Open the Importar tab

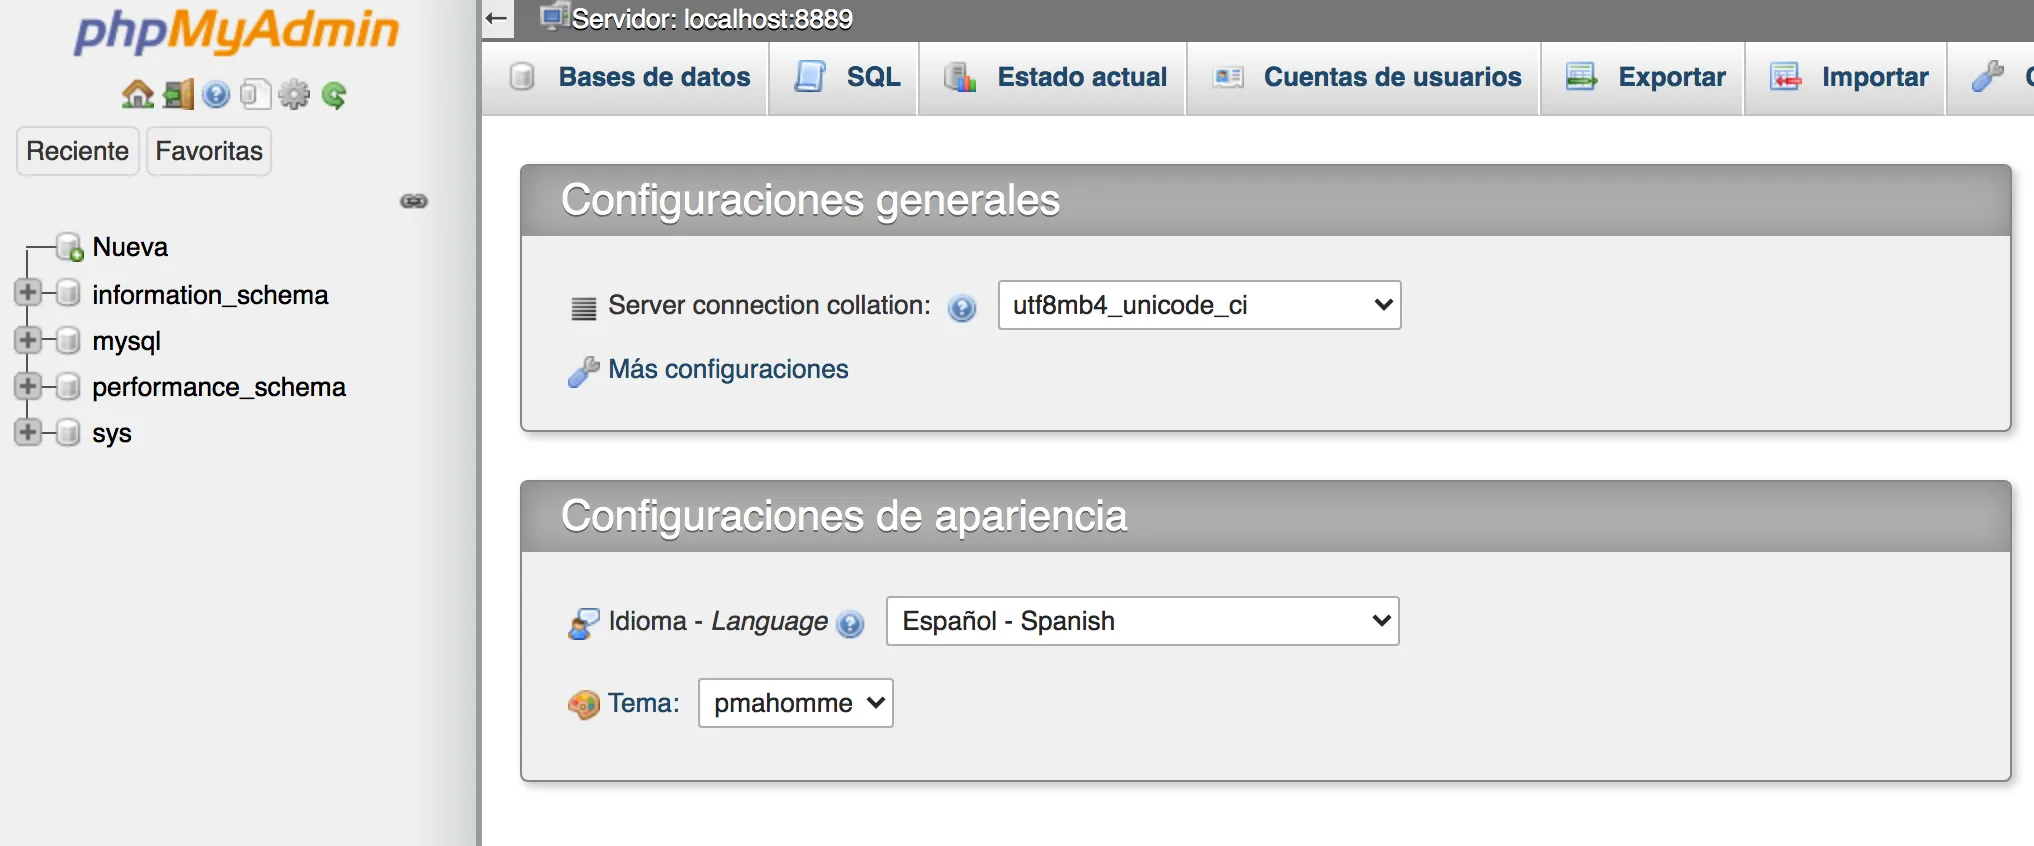[1846, 77]
